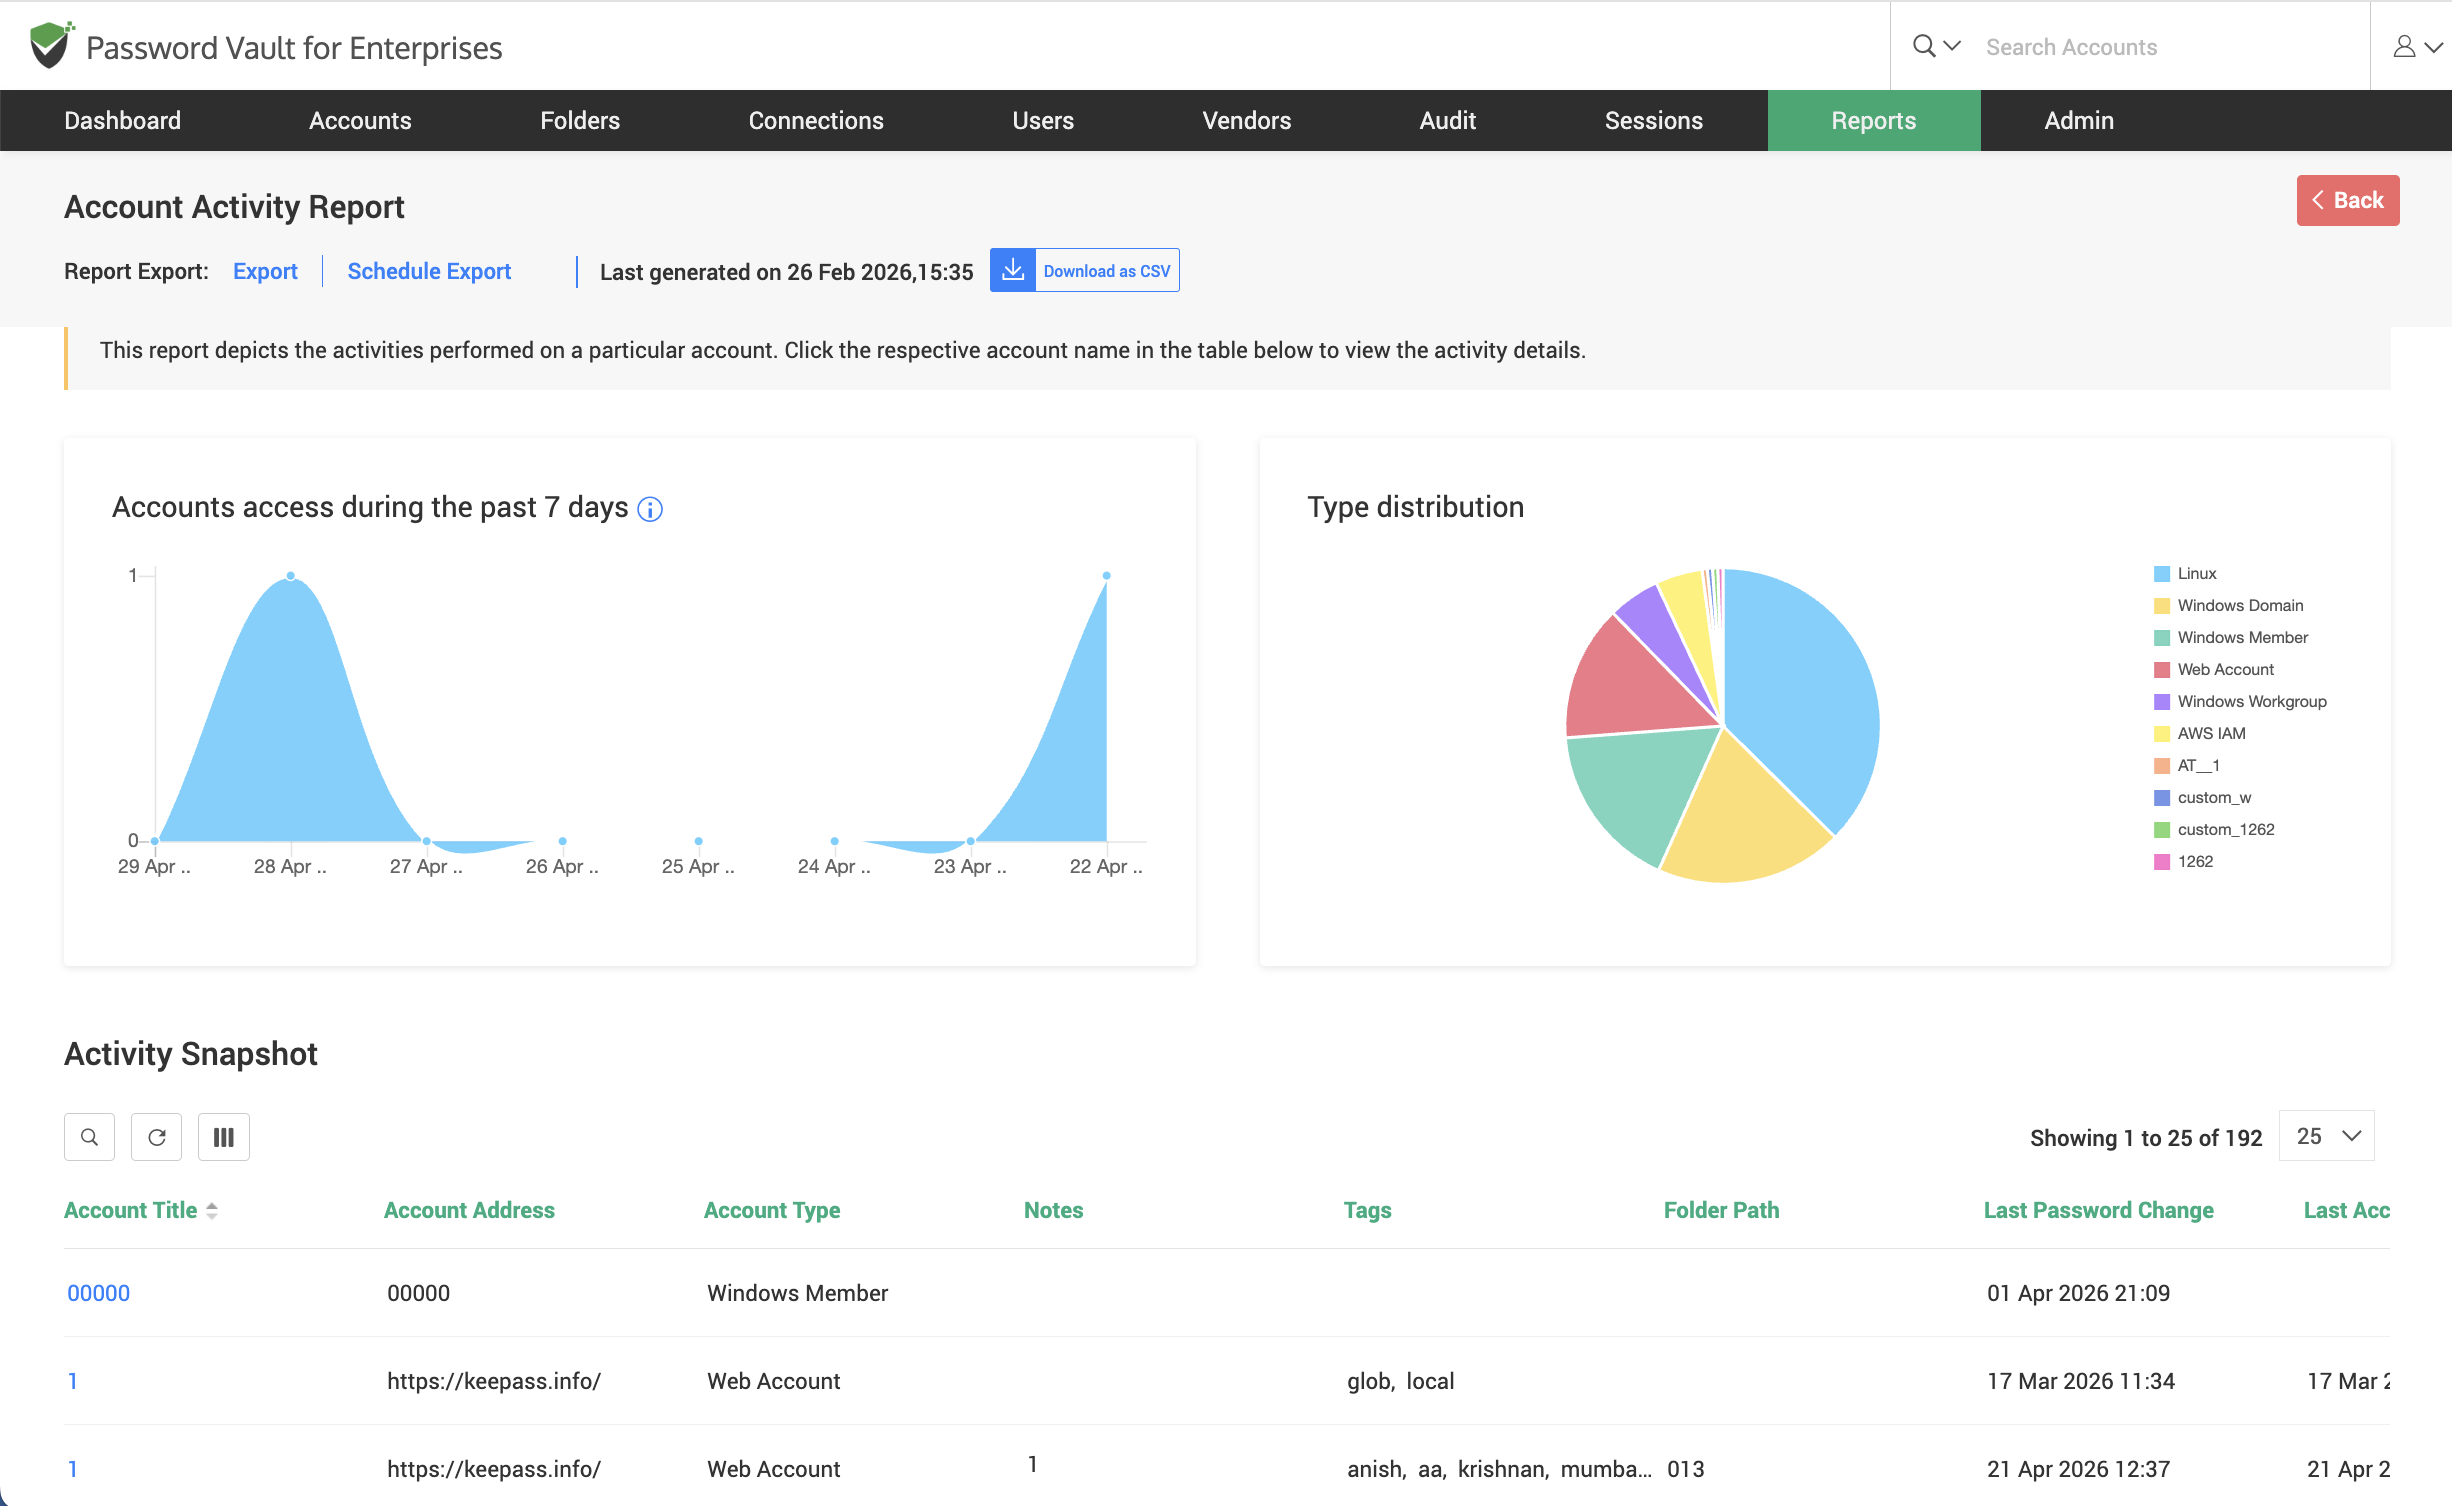This screenshot has height=1506, width=2452.
Task: Sort by the Account Title column
Action: [x=131, y=1210]
